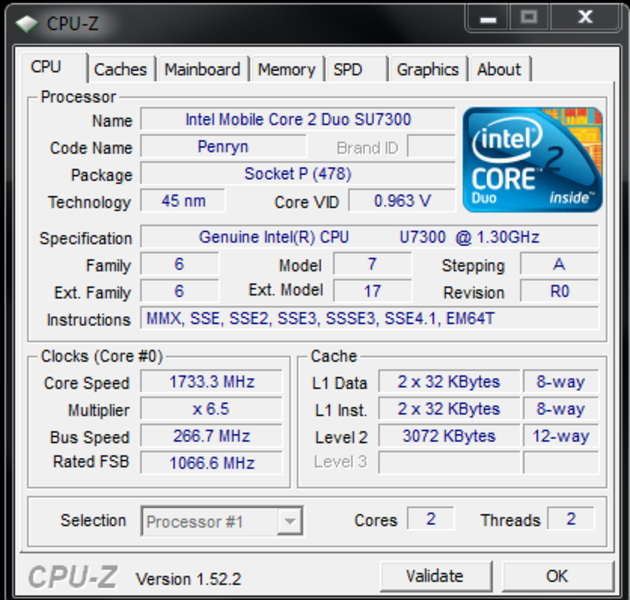Go to the SPD tab

coord(356,70)
